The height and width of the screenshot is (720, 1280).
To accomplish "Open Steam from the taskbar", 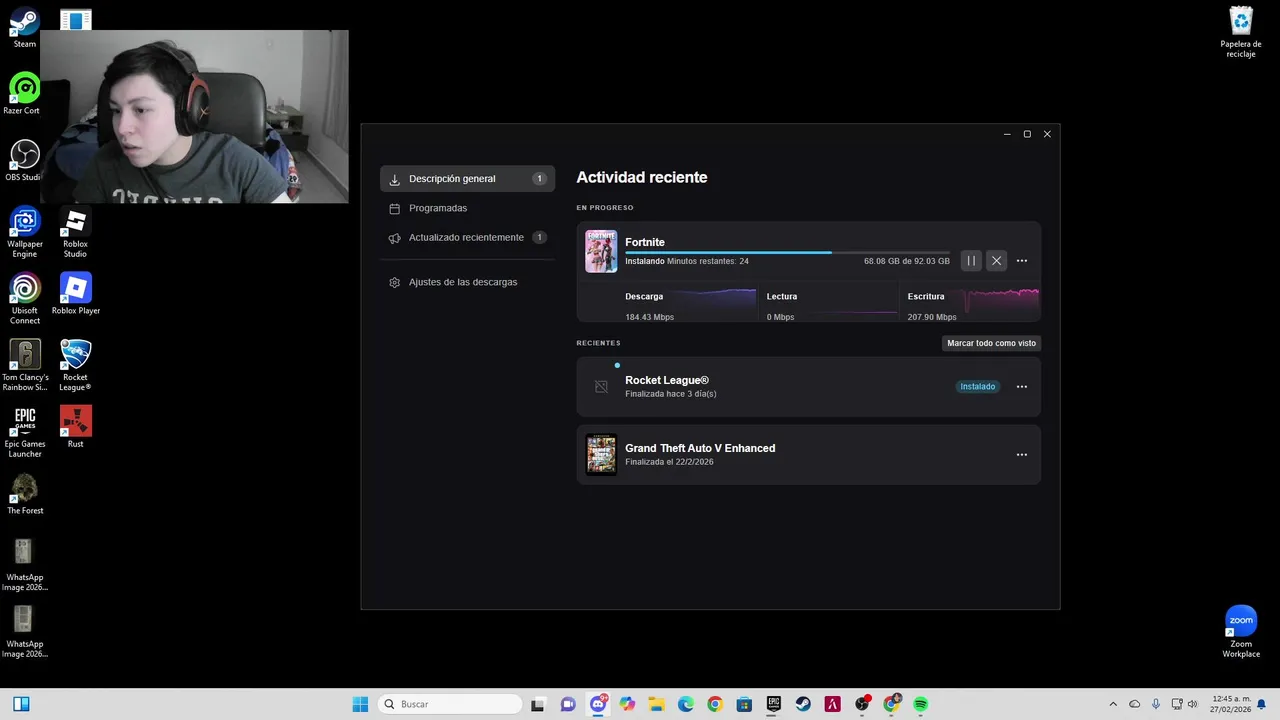I will 803,704.
